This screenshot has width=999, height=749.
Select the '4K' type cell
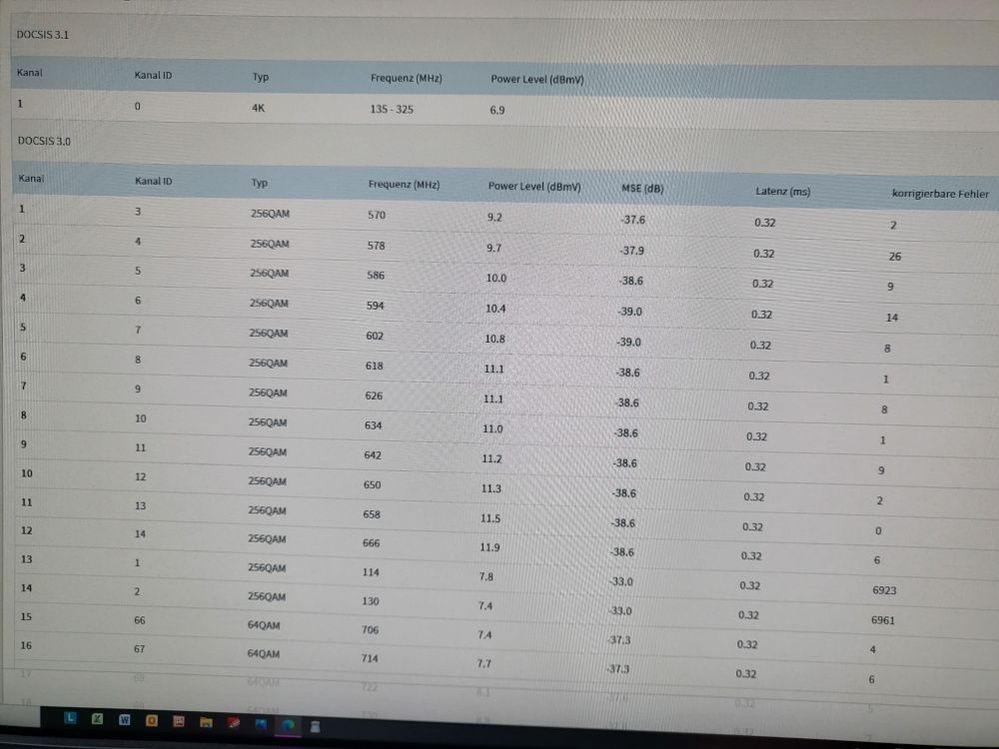coord(258,108)
